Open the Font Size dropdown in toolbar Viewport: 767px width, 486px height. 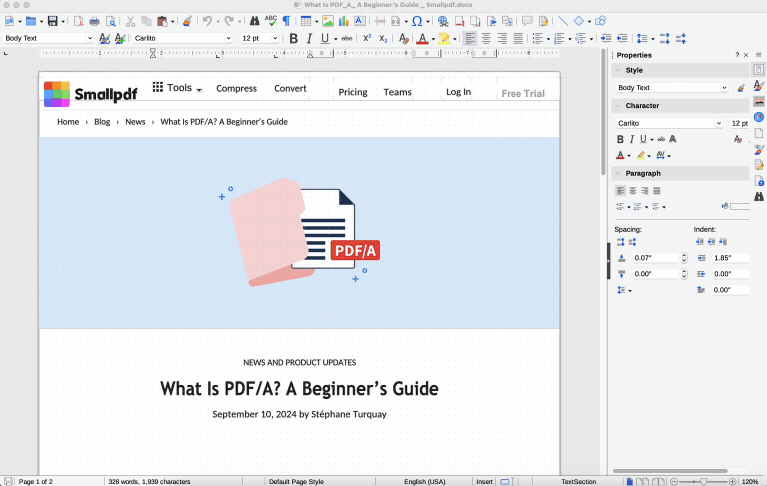coord(275,38)
